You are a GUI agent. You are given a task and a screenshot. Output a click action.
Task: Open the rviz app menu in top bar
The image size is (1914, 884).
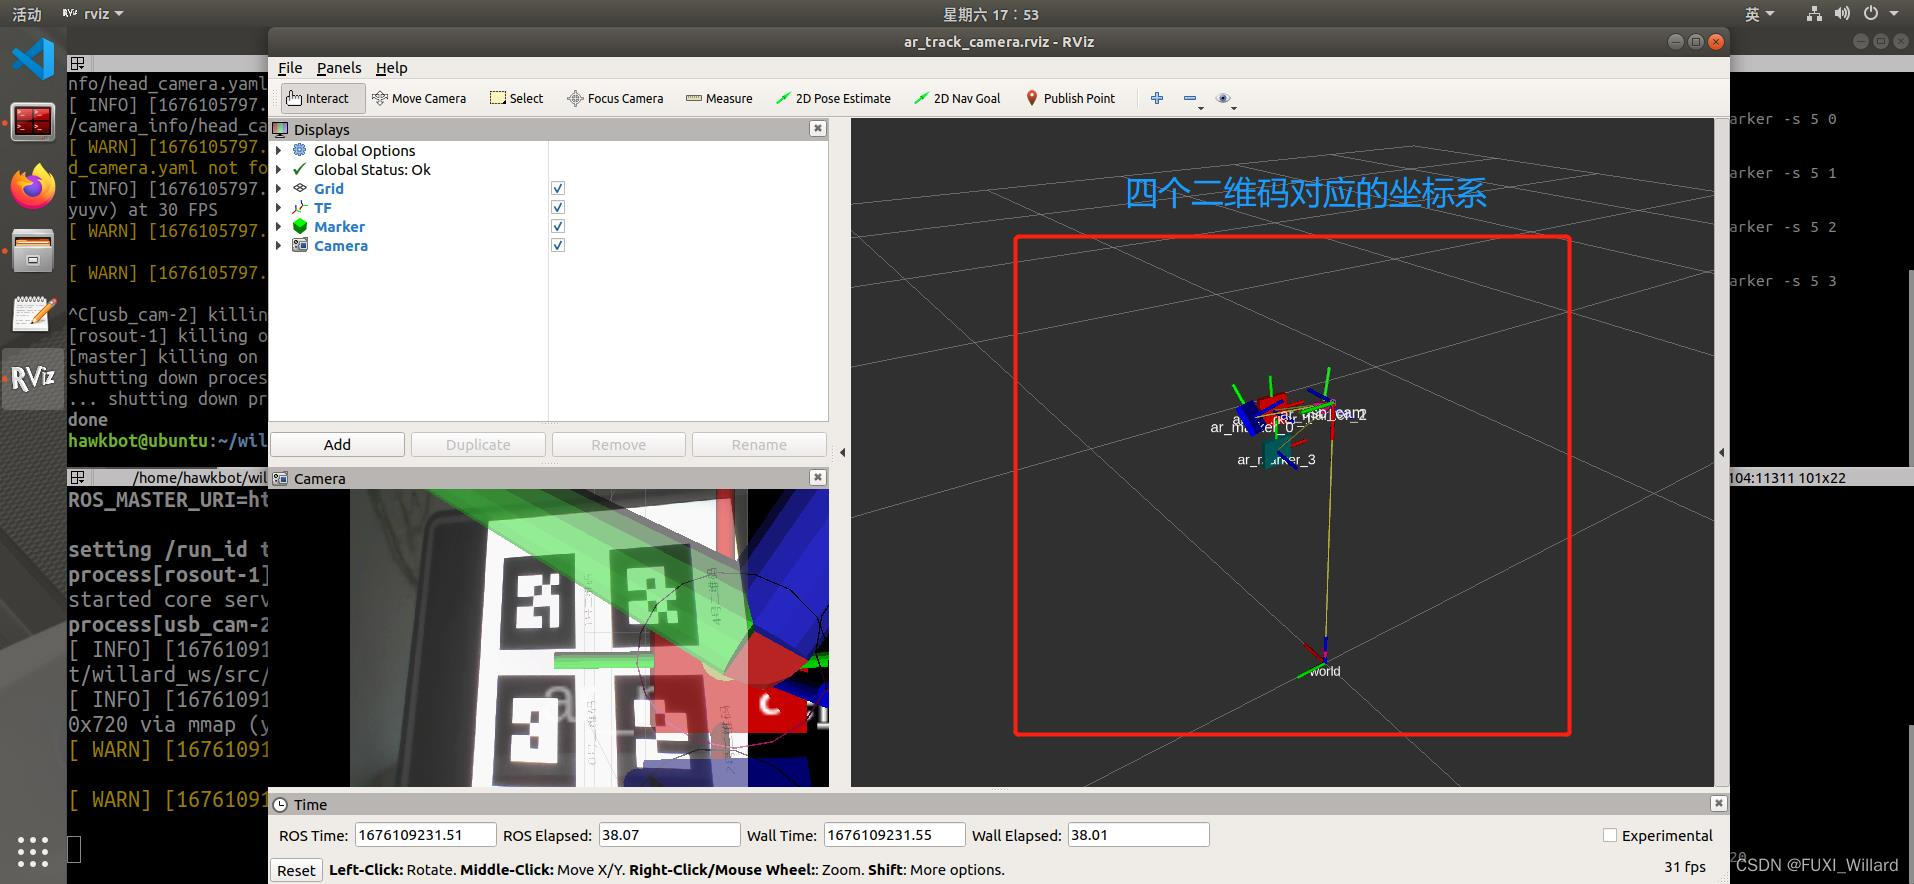click(93, 14)
